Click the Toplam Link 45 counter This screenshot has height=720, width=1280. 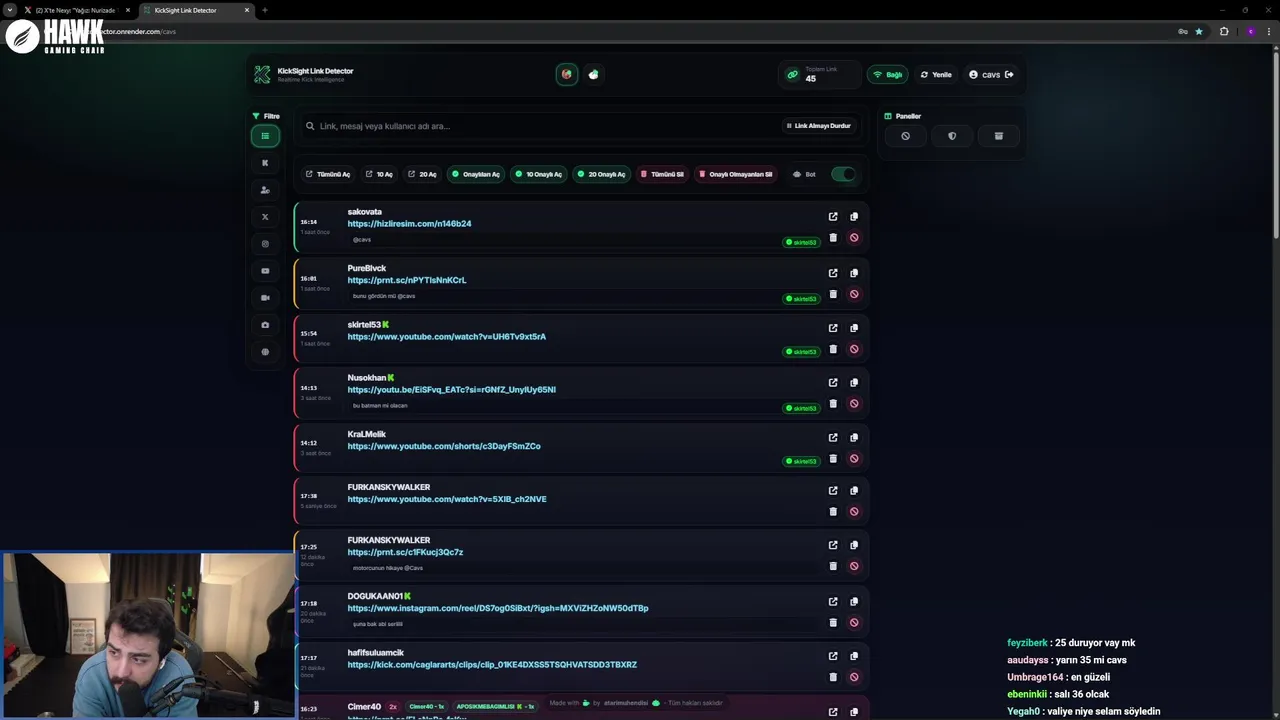[821, 74]
